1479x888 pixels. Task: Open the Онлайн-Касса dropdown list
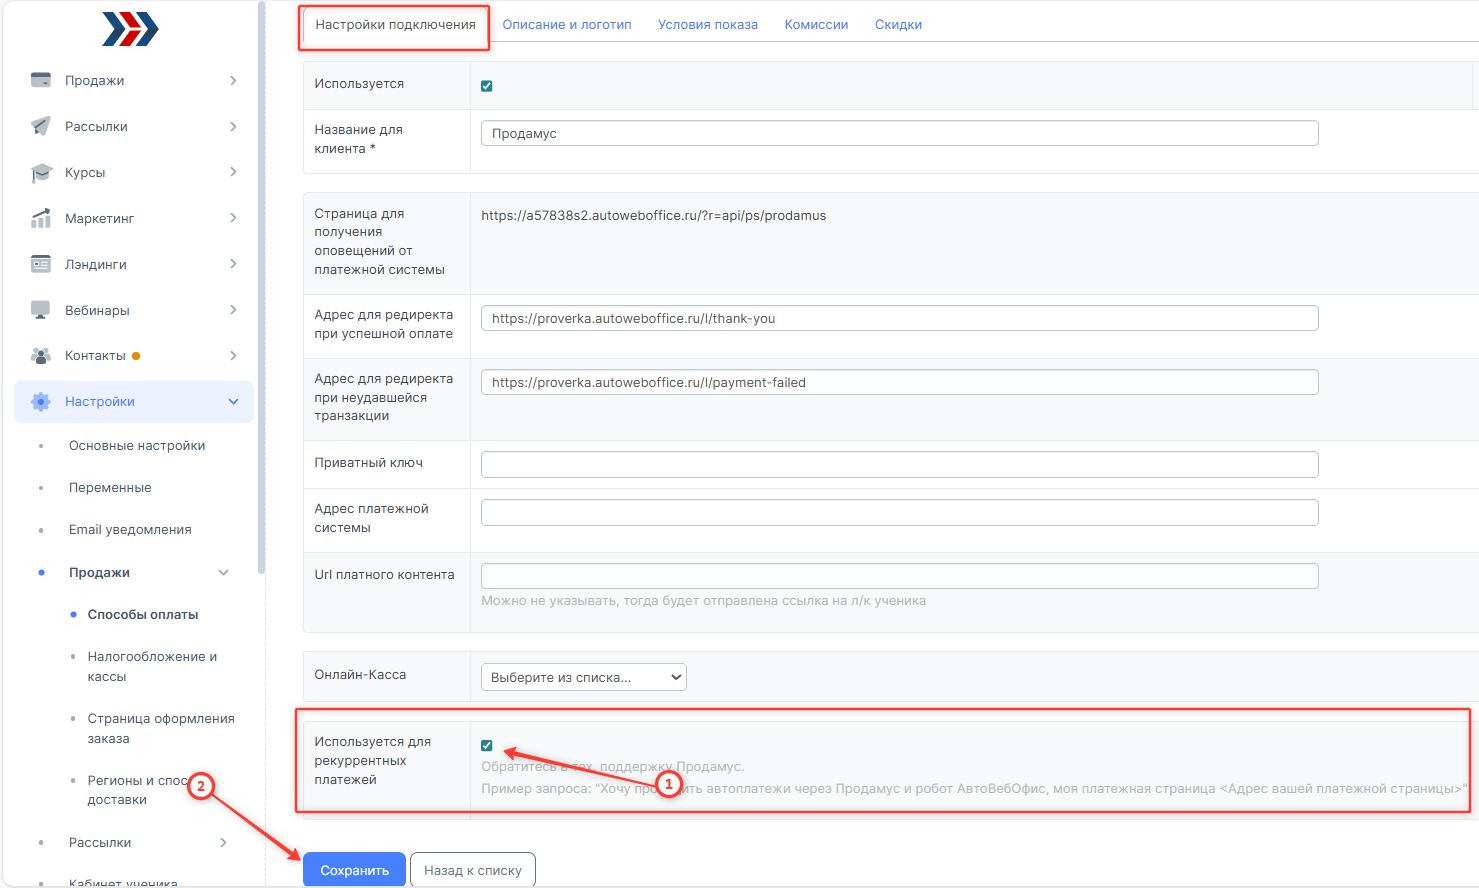[x=584, y=677]
